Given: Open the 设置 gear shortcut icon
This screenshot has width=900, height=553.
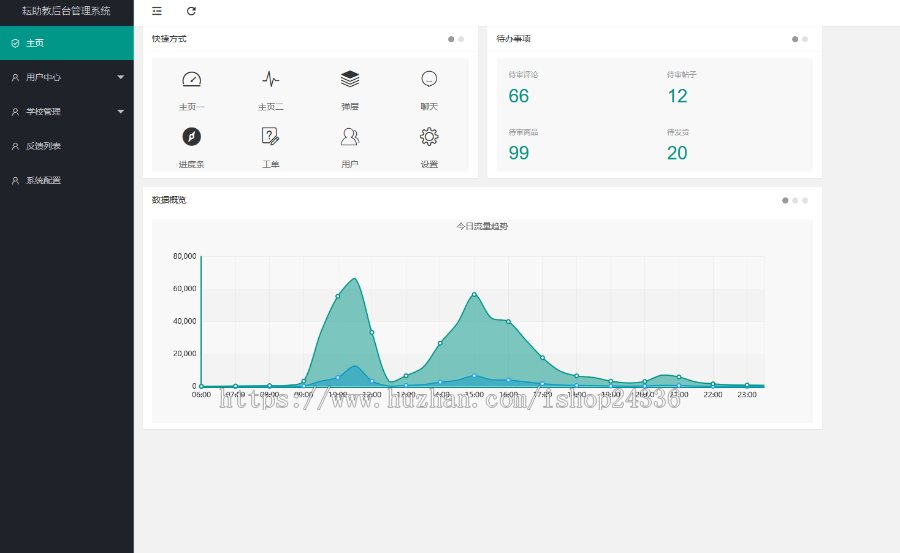Looking at the screenshot, I should 429,137.
